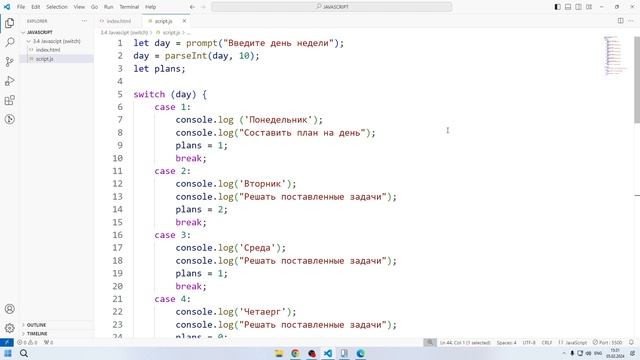Click the ENG language indicator in tray
This screenshot has height=360, width=640.
pos(598,353)
